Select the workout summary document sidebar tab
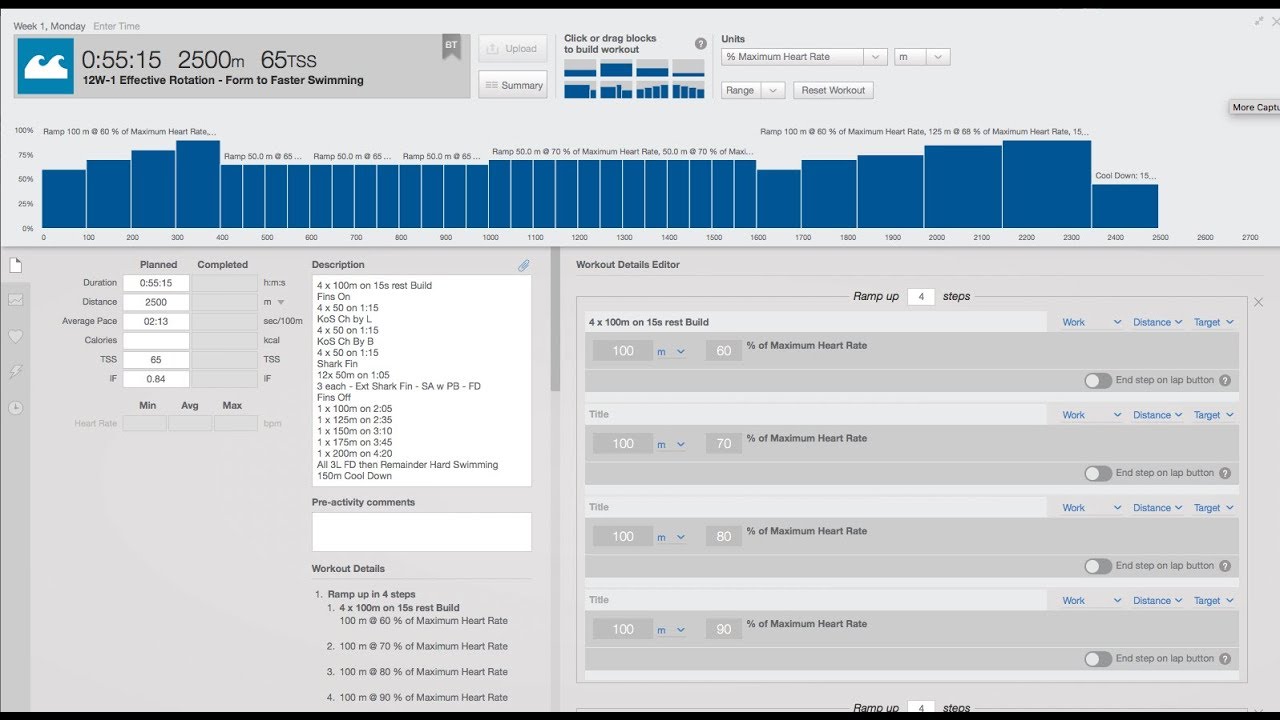This screenshot has height=720, width=1280. [15, 265]
